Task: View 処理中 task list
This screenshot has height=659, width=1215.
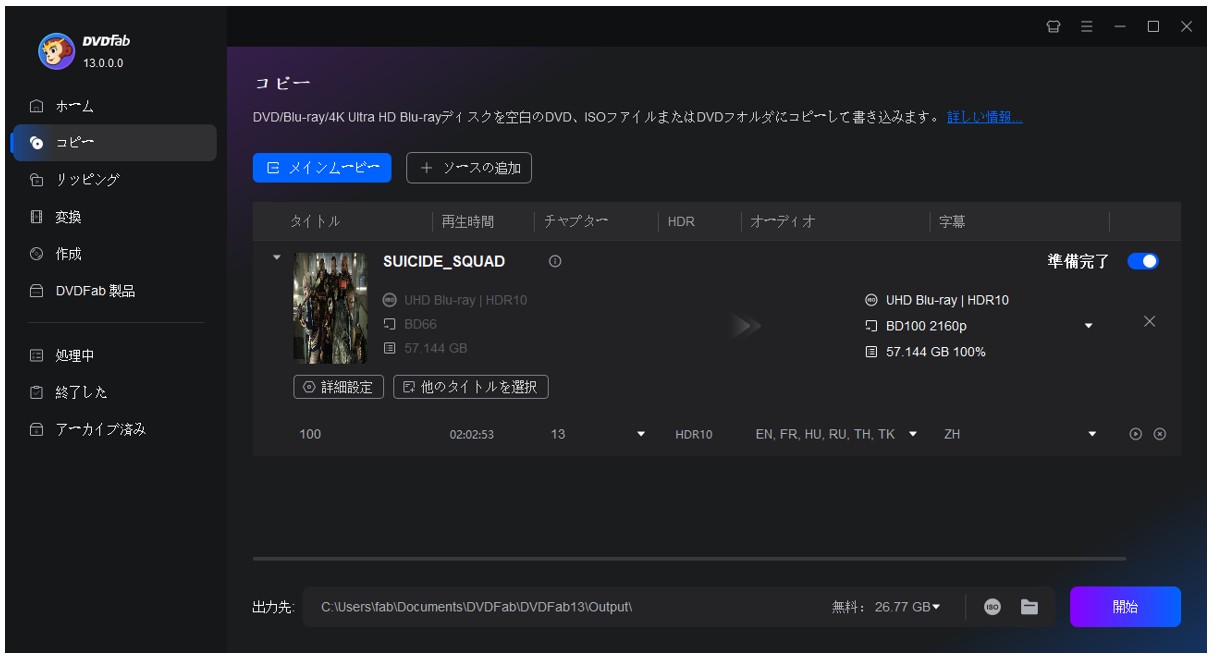Action: [113, 355]
